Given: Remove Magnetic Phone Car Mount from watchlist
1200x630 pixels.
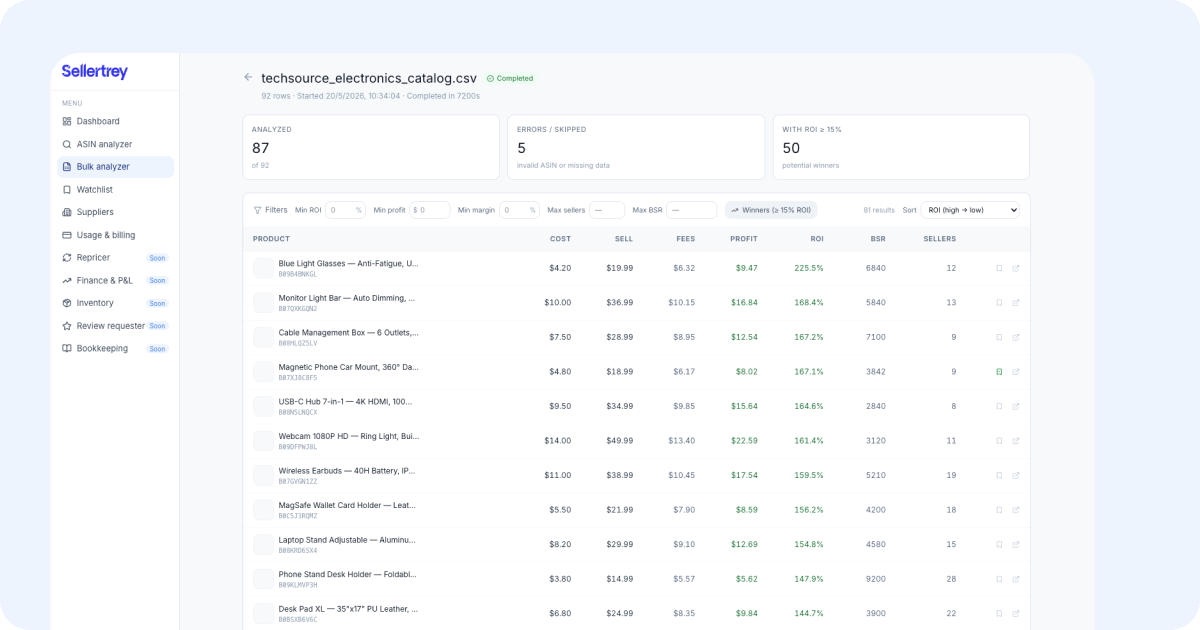Looking at the screenshot, I should coord(999,371).
